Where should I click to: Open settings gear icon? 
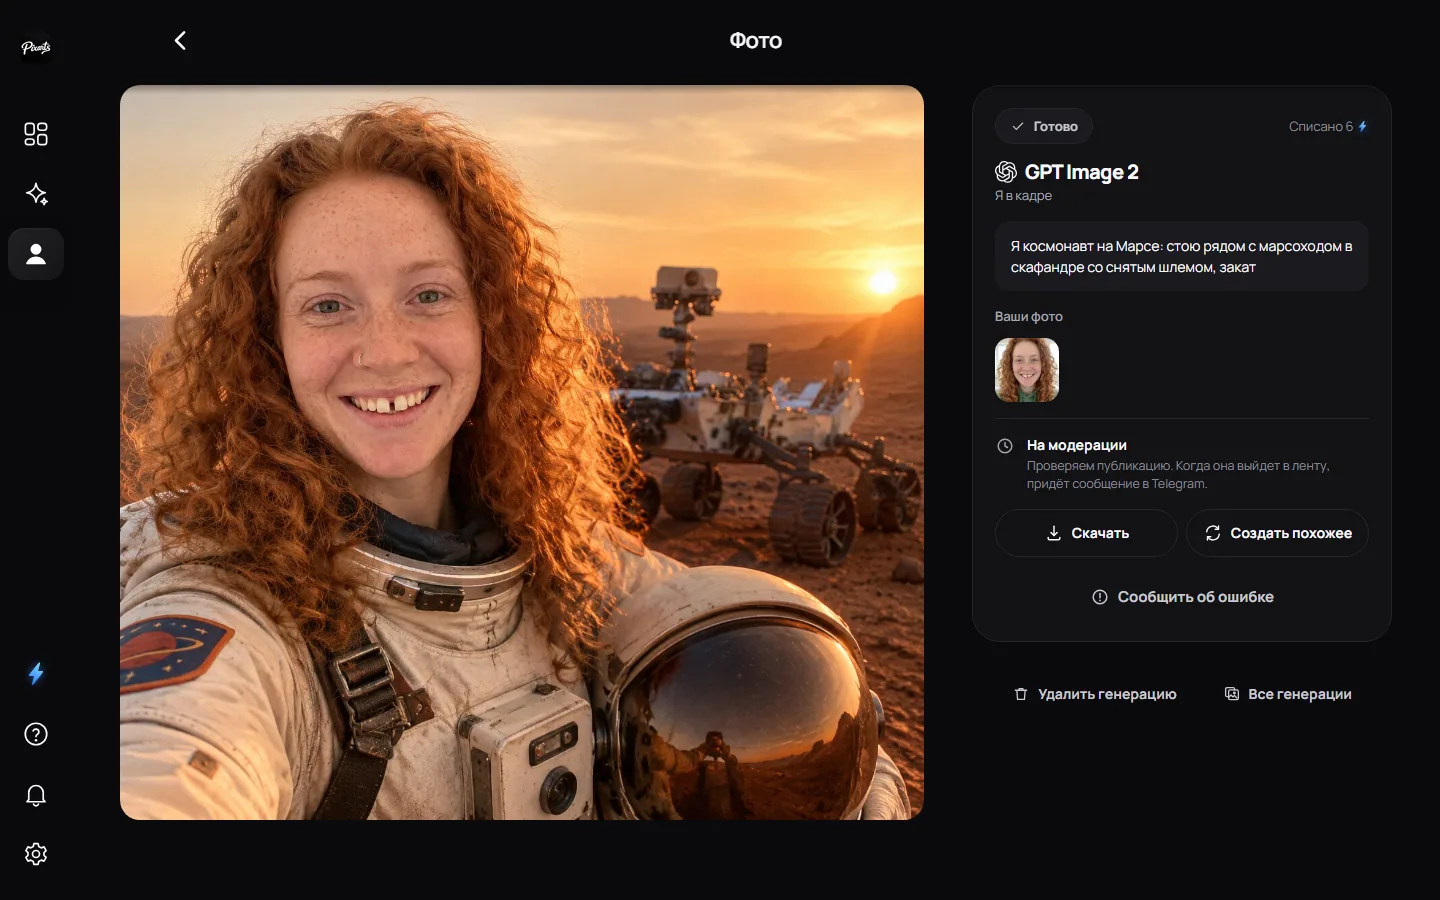click(36, 854)
